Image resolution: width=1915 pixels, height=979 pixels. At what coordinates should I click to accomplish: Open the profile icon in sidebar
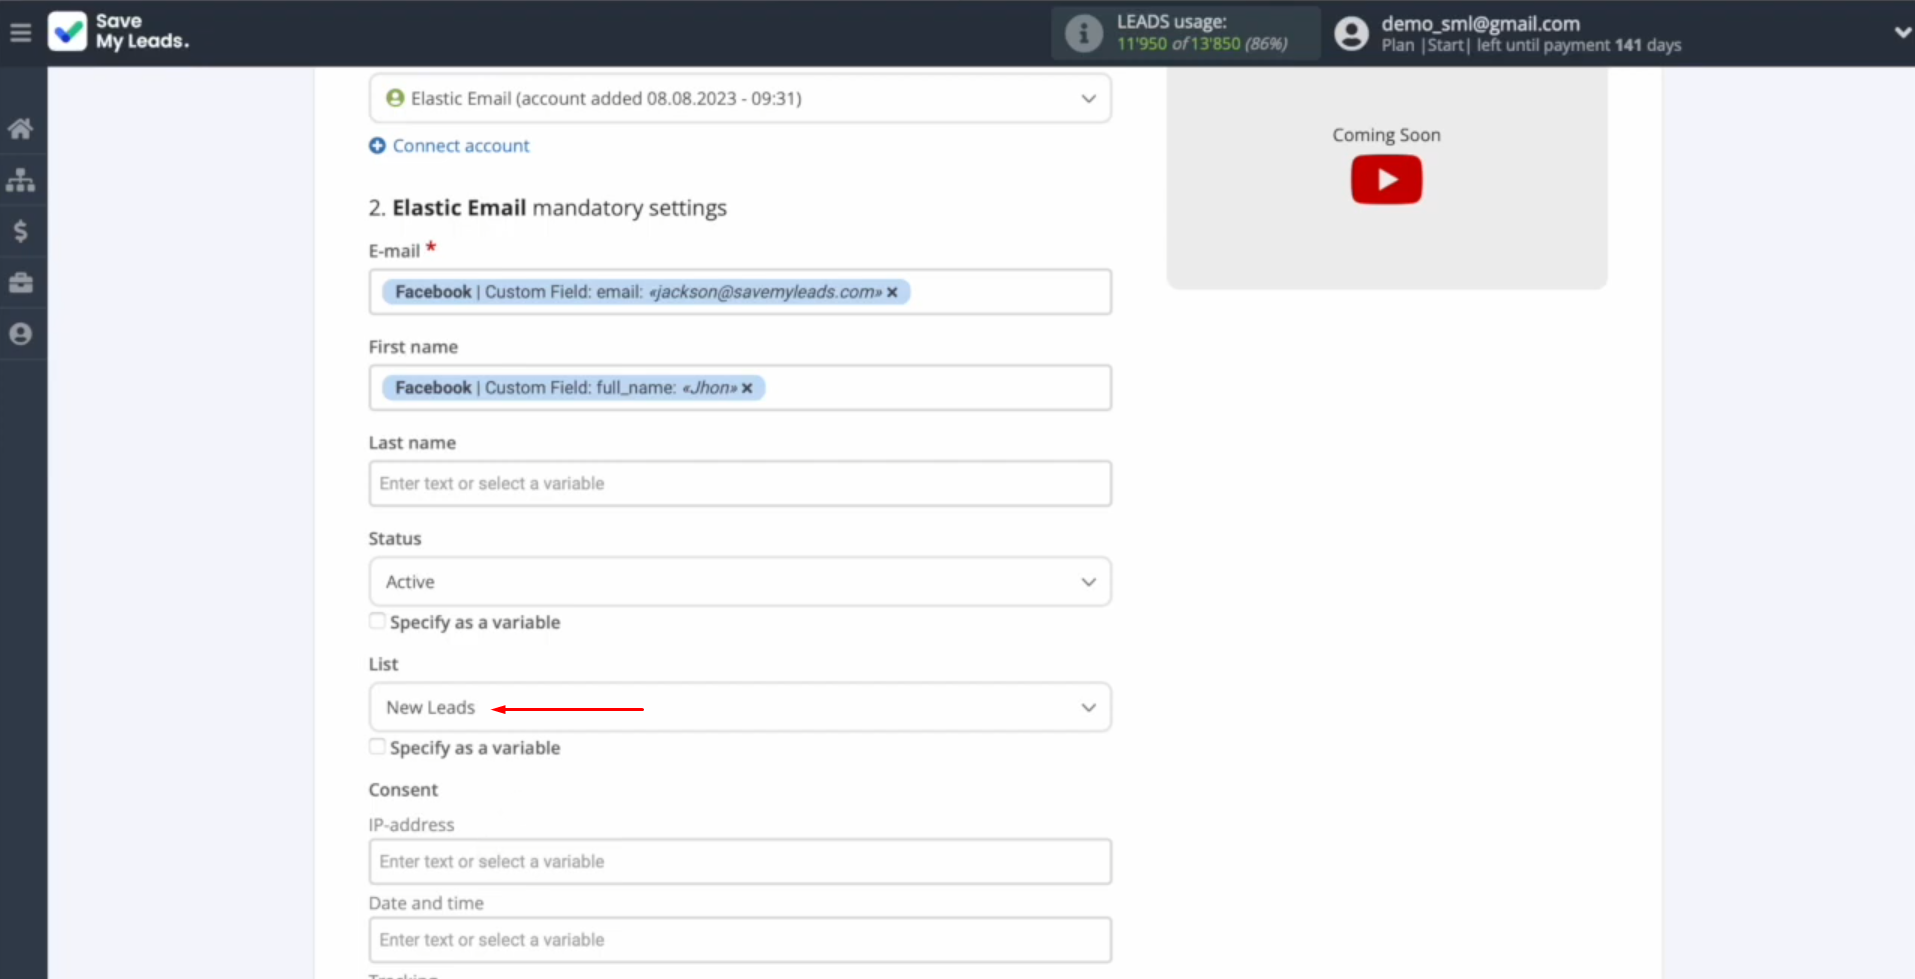click(x=20, y=334)
